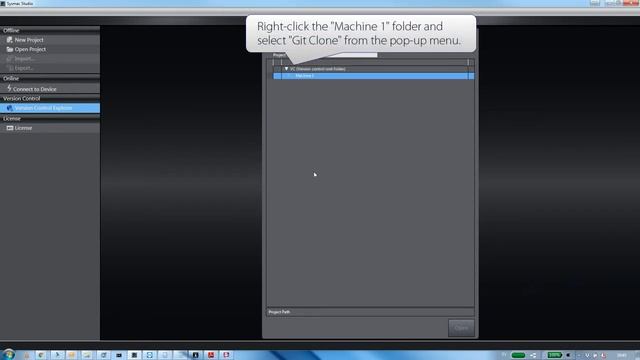Click the Open Project folder icon
Screen dimensions: 640x360
tap(10, 49)
